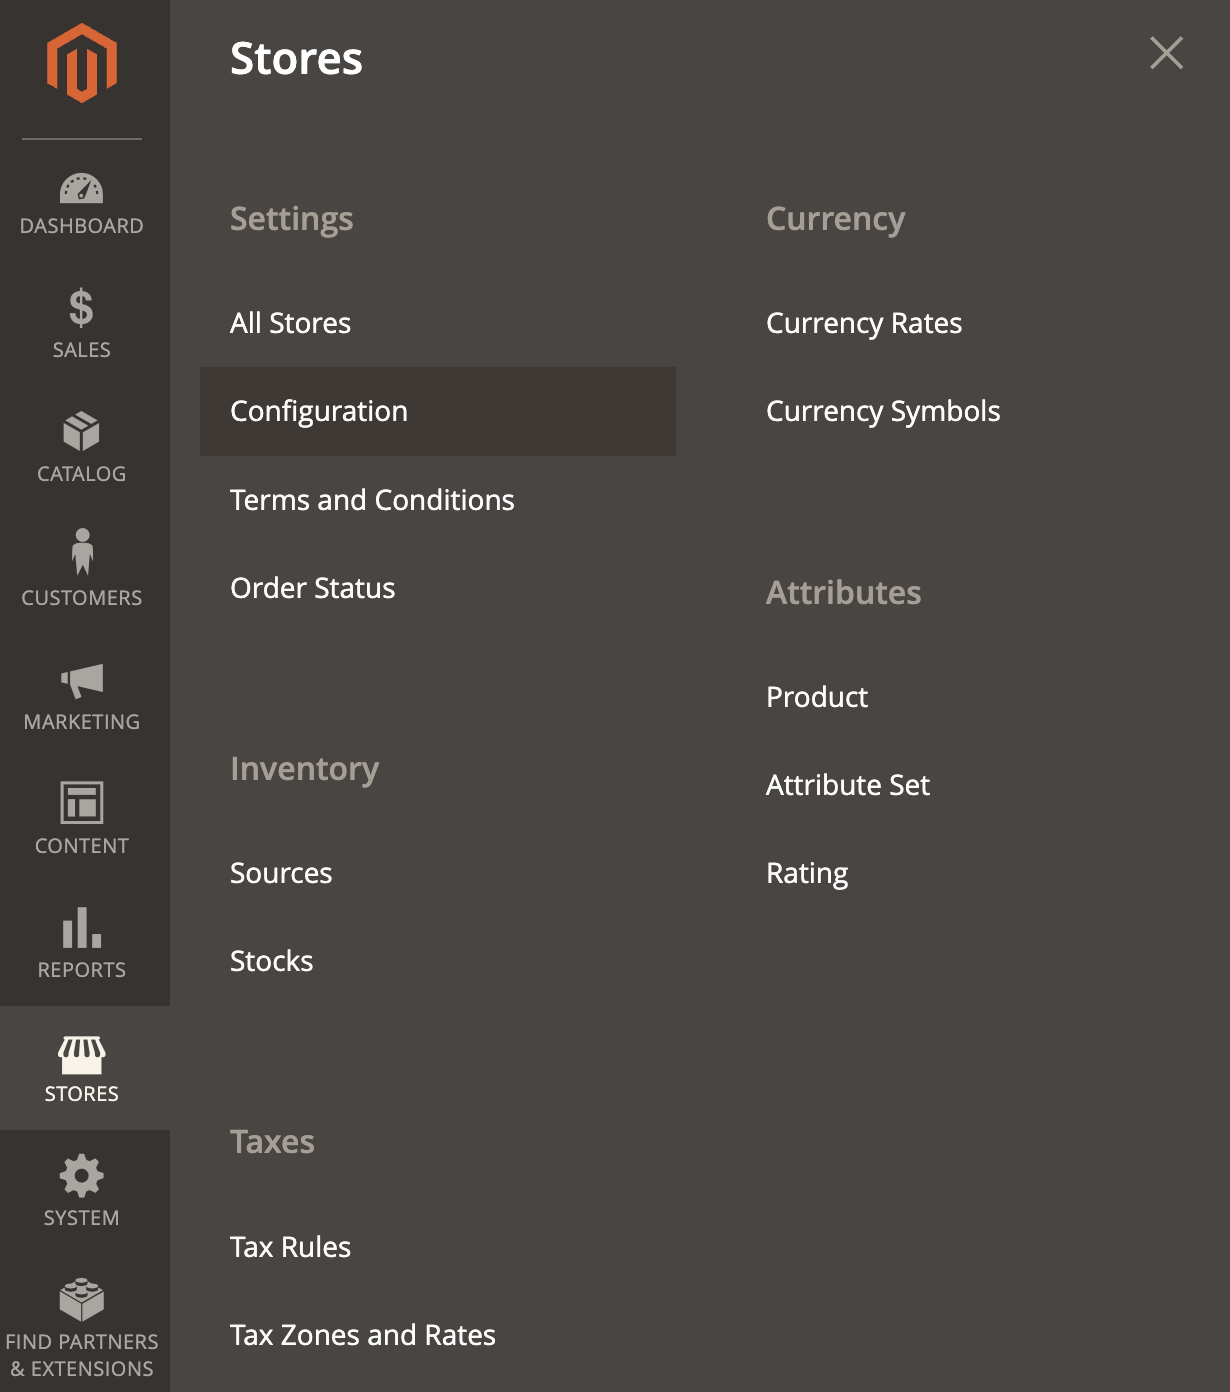Open the Dashboard from the sidebar
The width and height of the screenshot is (1230, 1392).
tap(82, 200)
